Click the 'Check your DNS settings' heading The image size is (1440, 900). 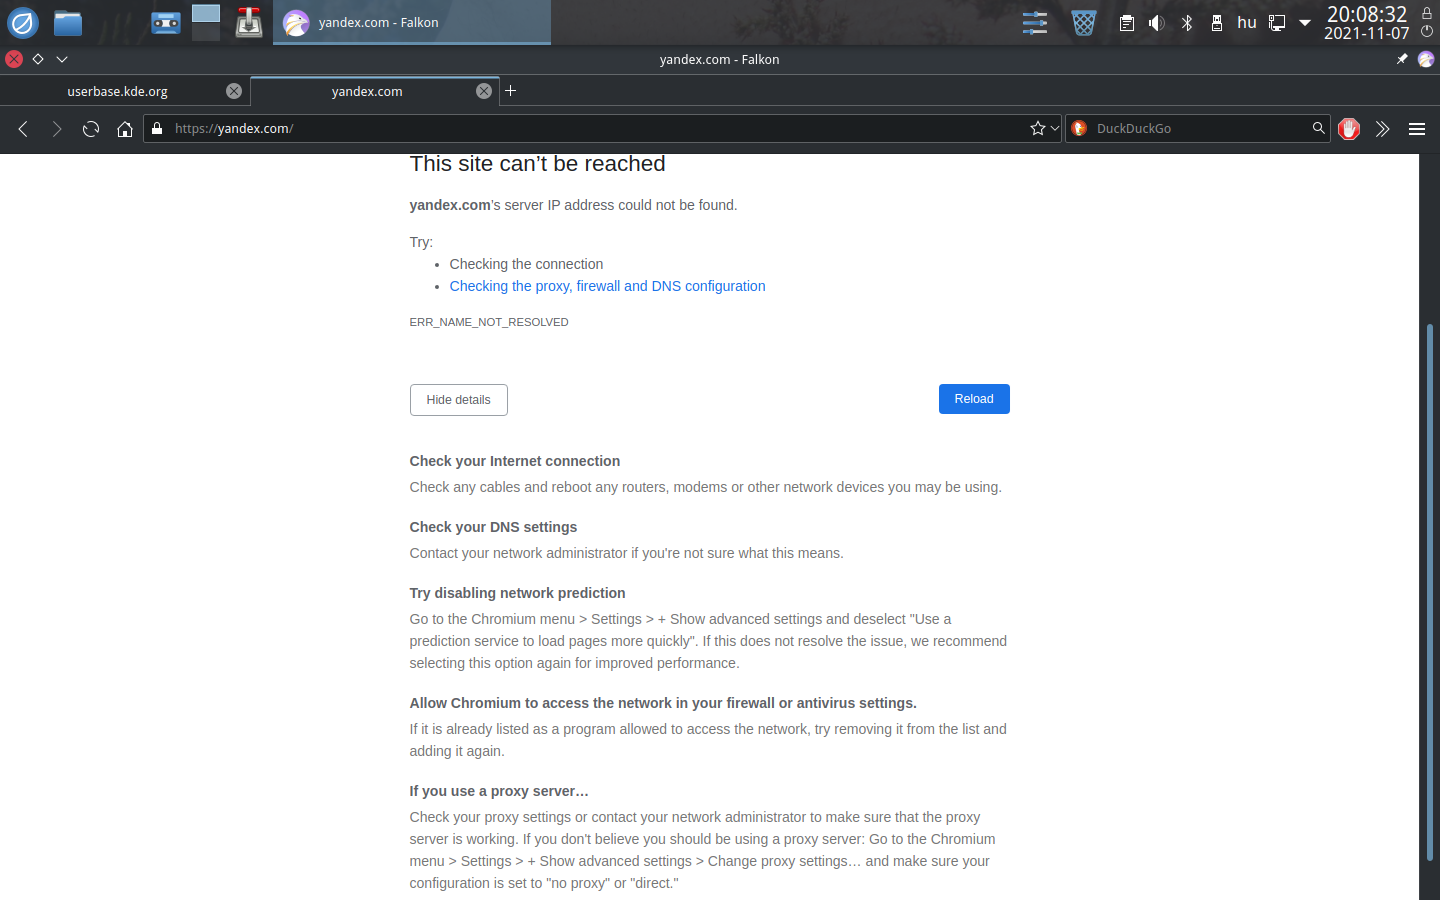coord(493,527)
